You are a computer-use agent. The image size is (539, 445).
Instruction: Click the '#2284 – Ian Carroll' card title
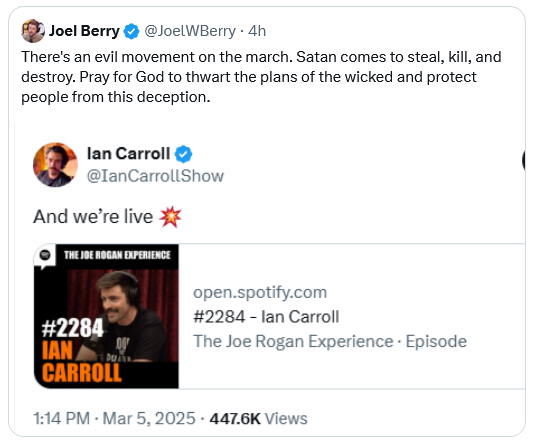click(266, 316)
